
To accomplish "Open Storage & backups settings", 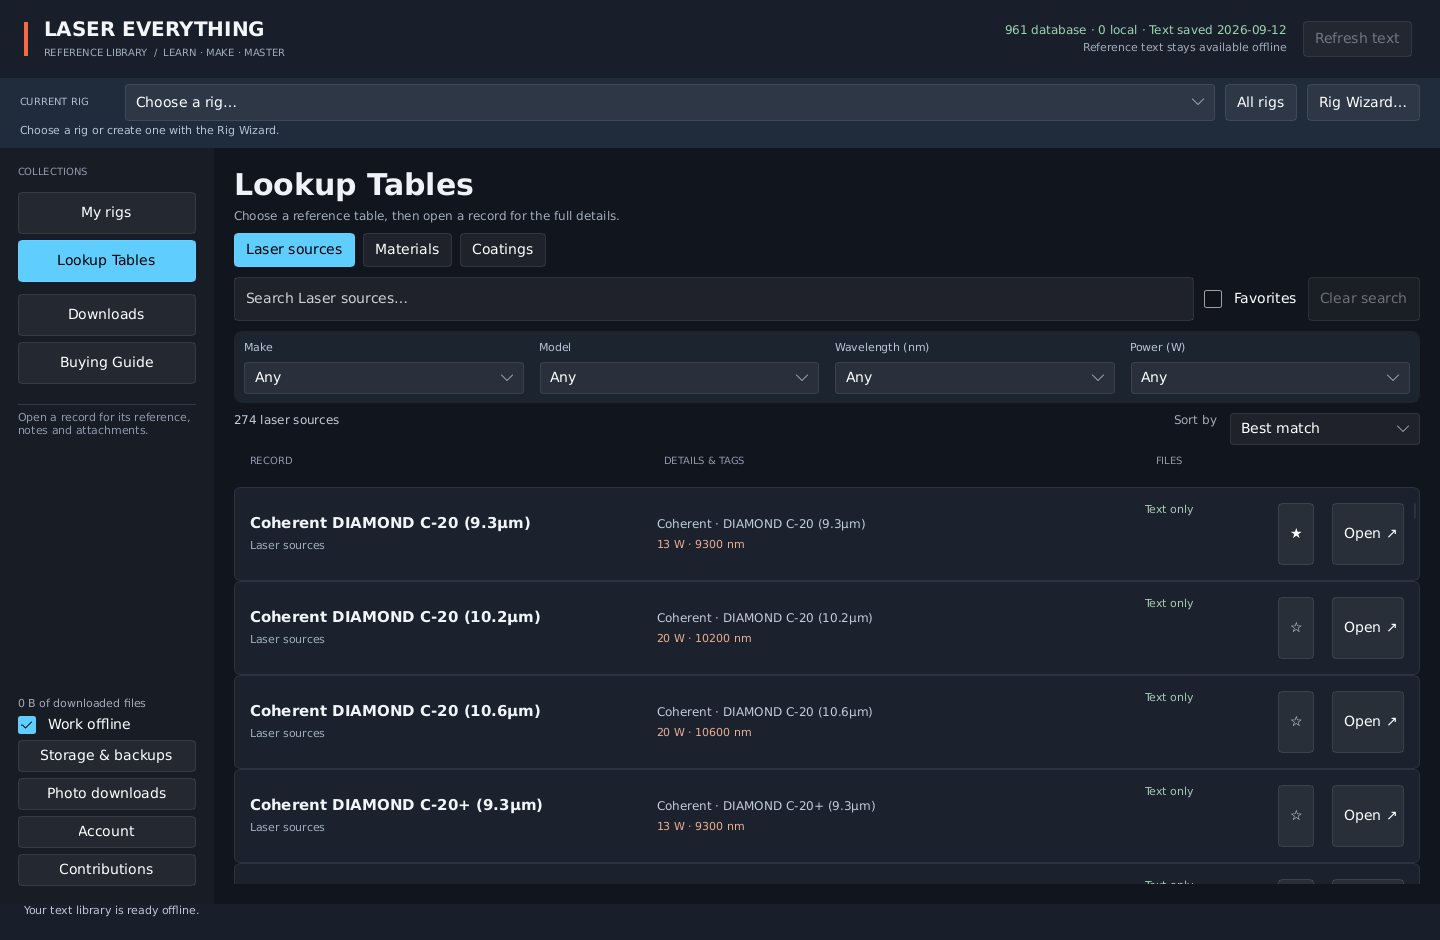I will [x=107, y=756].
